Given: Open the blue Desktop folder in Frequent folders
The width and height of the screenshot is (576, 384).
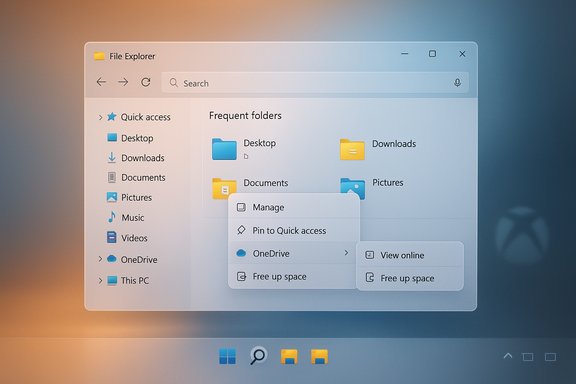Looking at the screenshot, I should tap(224, 149).
